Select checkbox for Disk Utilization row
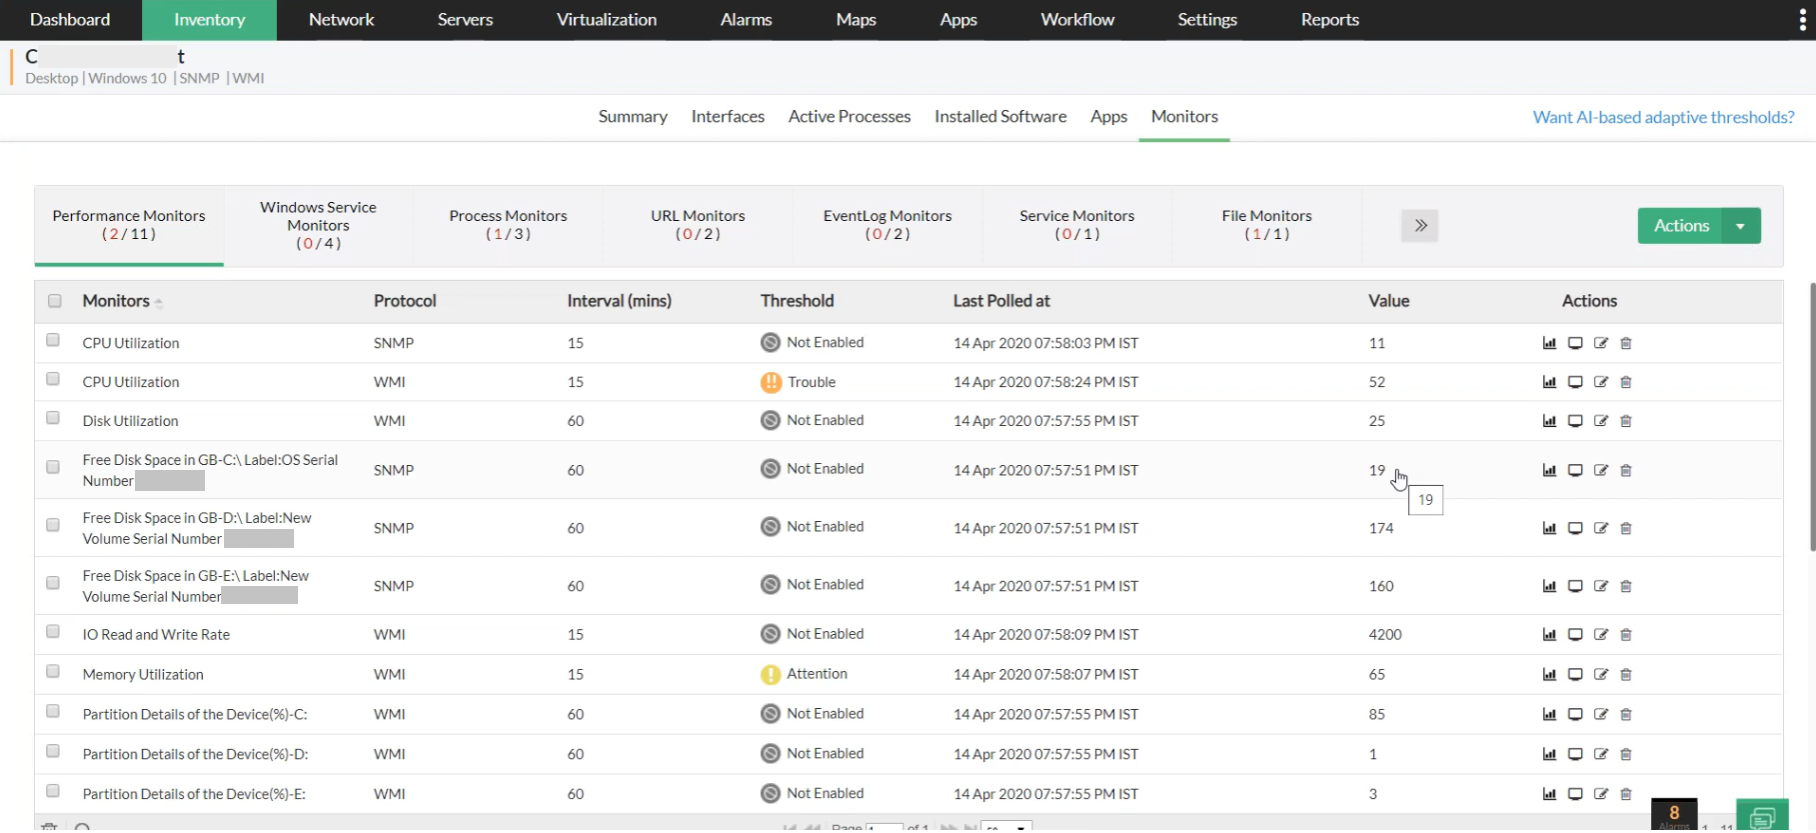 (x=53, y=418)
